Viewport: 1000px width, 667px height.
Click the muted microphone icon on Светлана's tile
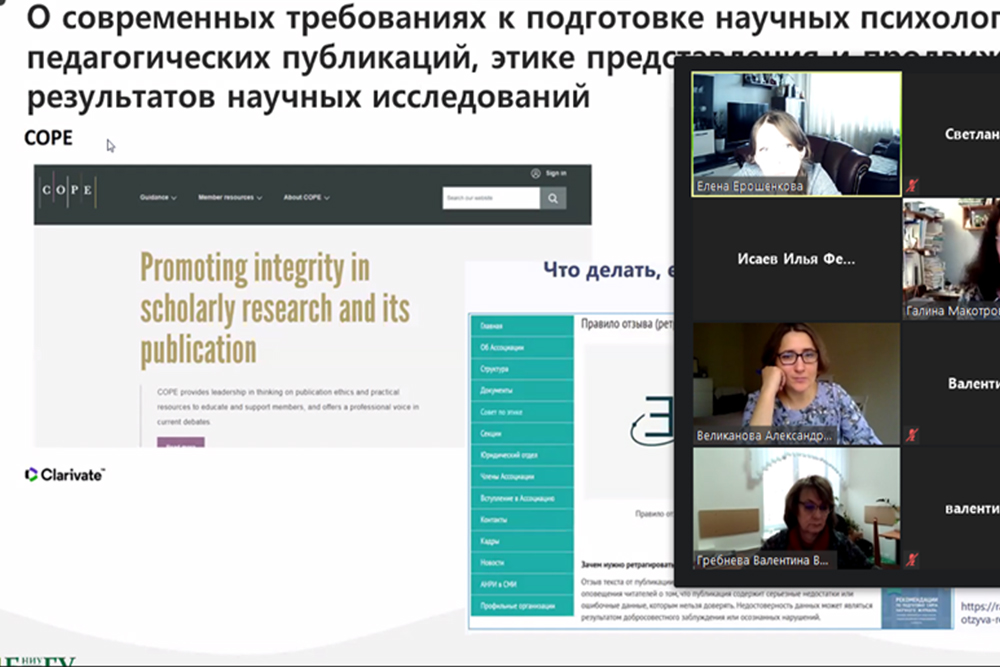(x=911, y=186)
